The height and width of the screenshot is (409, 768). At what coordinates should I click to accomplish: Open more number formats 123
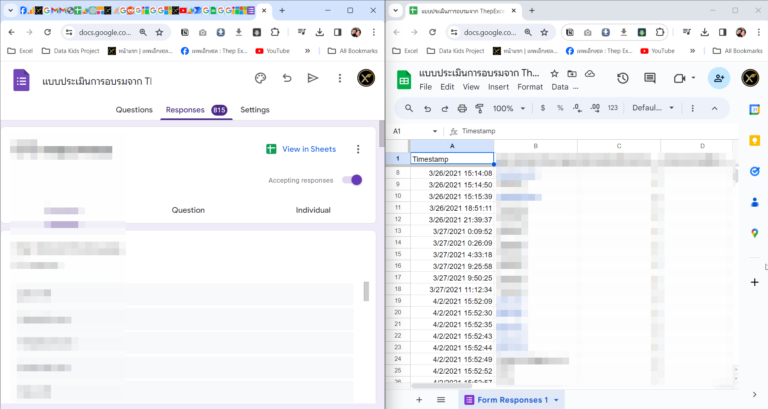[613, 108]
